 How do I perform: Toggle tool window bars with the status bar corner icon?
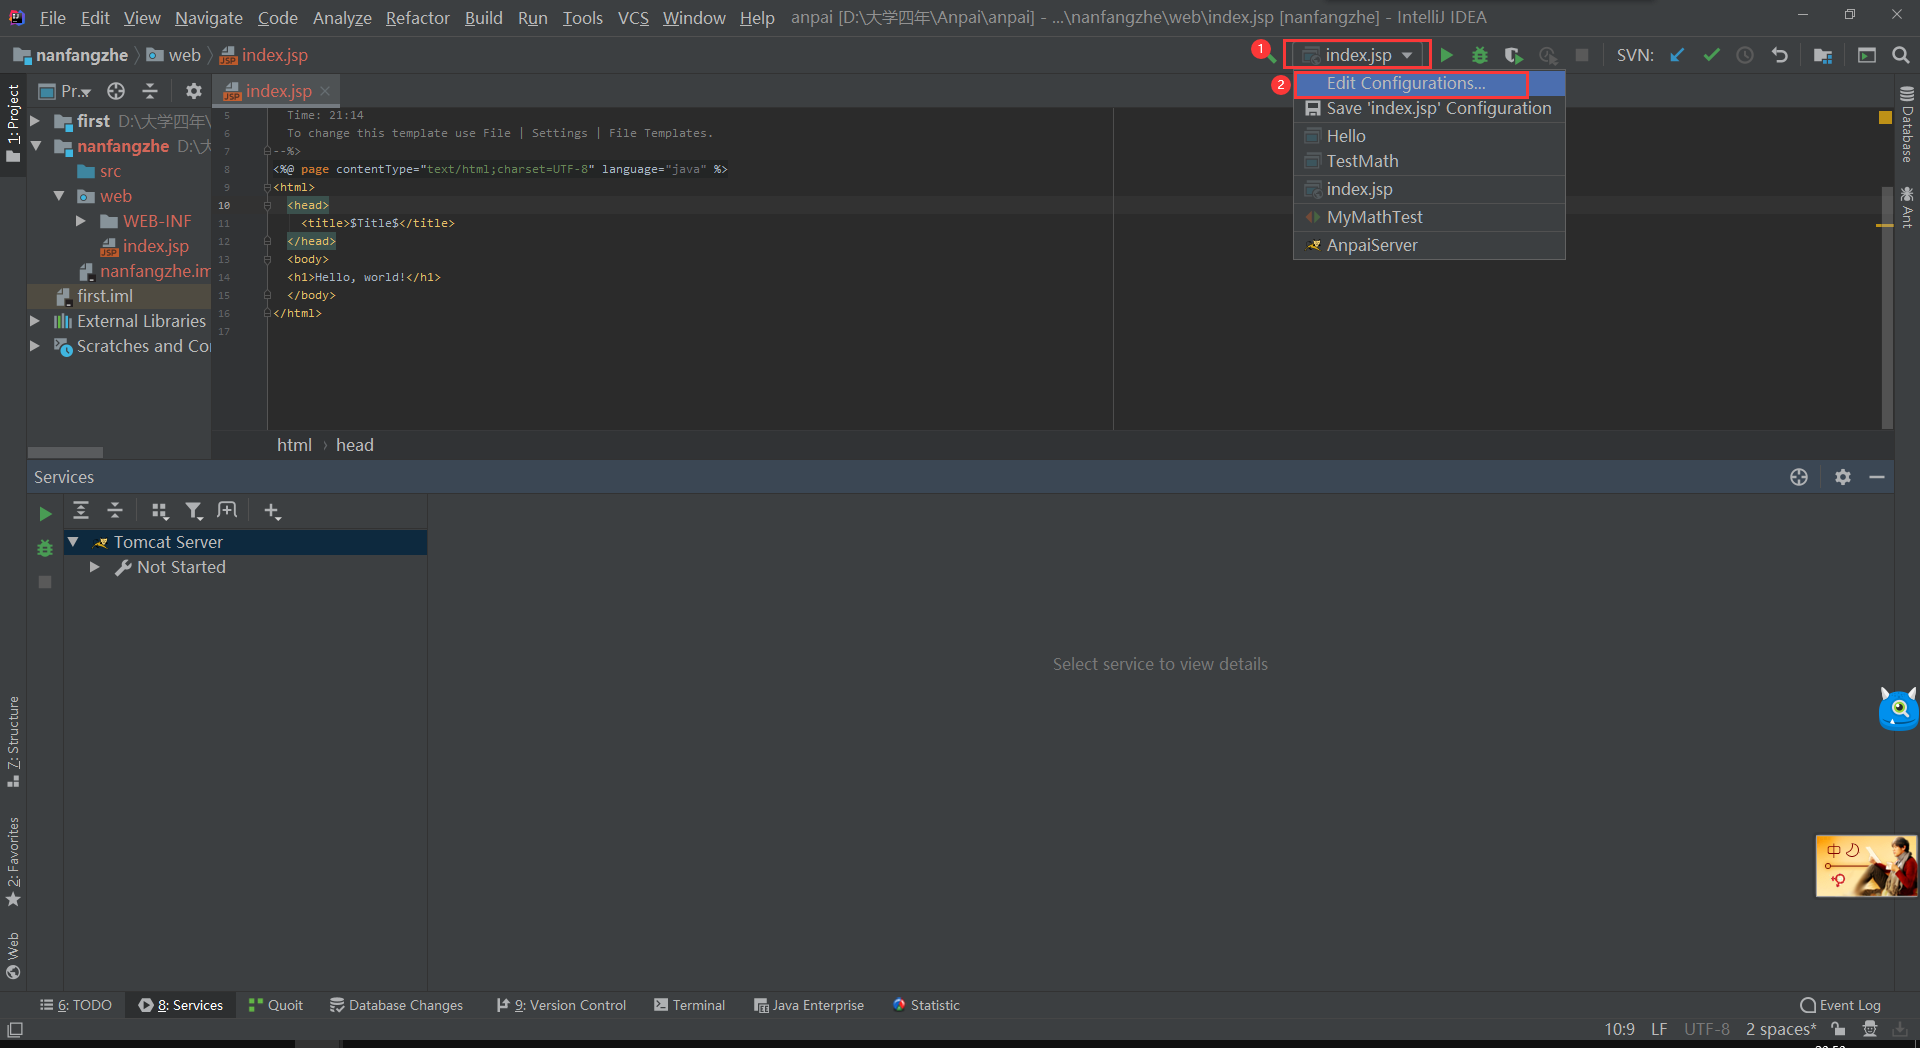15,1029
